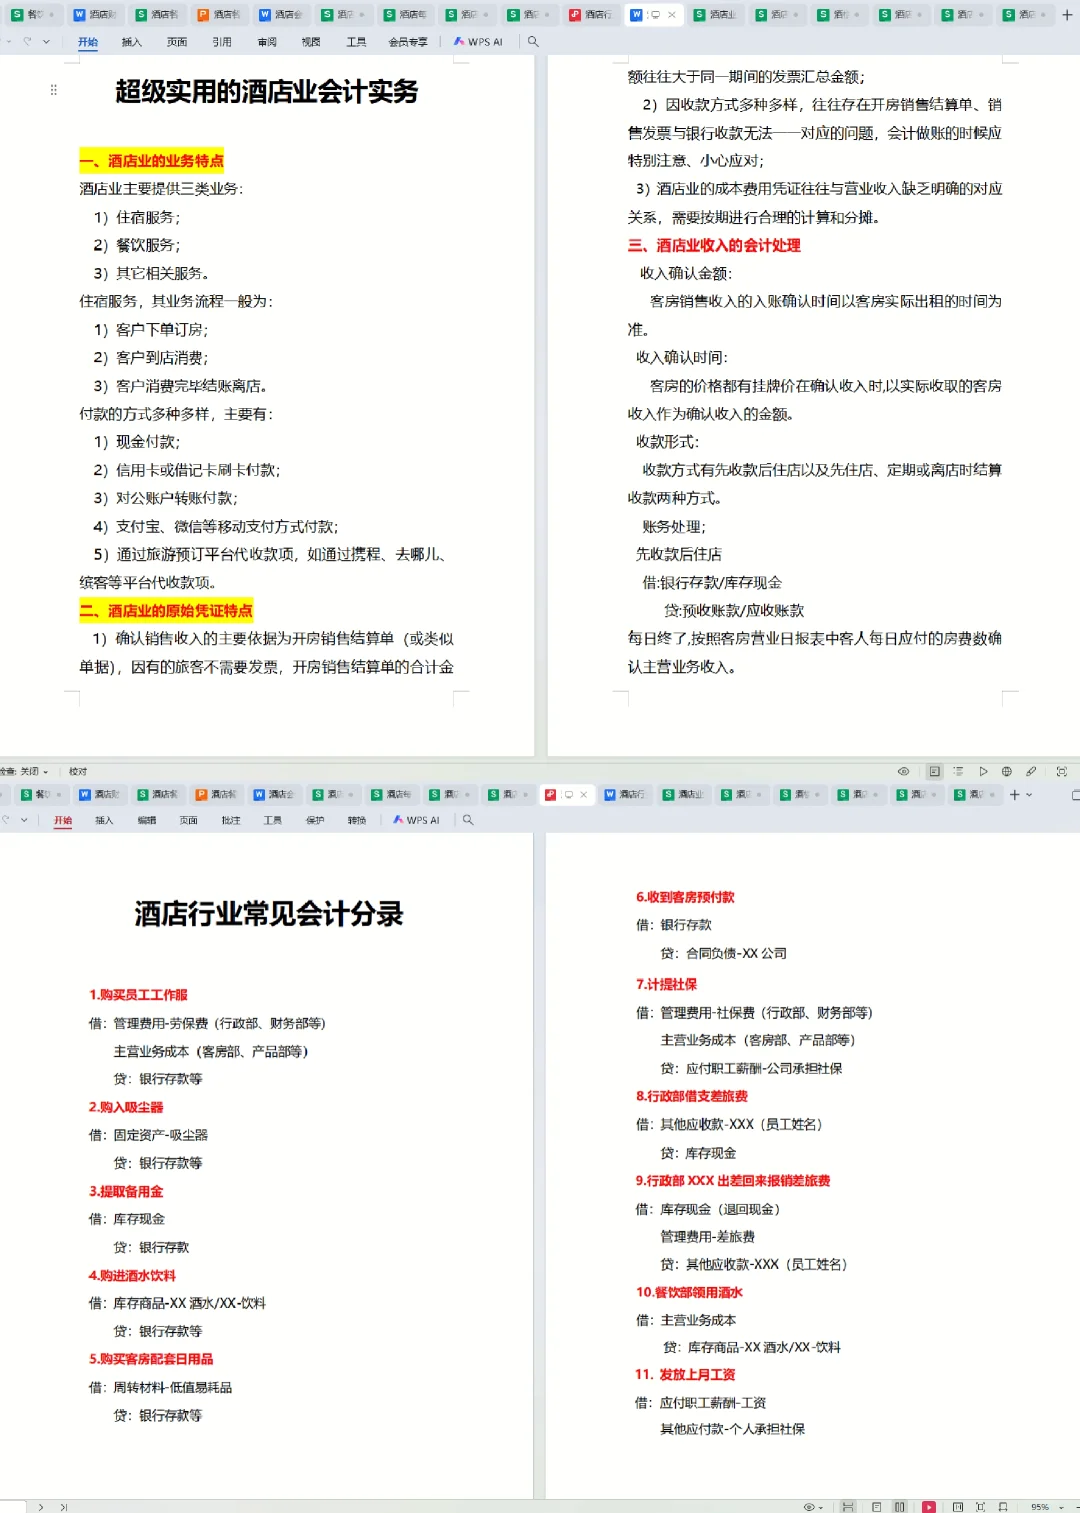
Task: Open the 审阅 ribbon tab
Action: click(x=265, y=42)
